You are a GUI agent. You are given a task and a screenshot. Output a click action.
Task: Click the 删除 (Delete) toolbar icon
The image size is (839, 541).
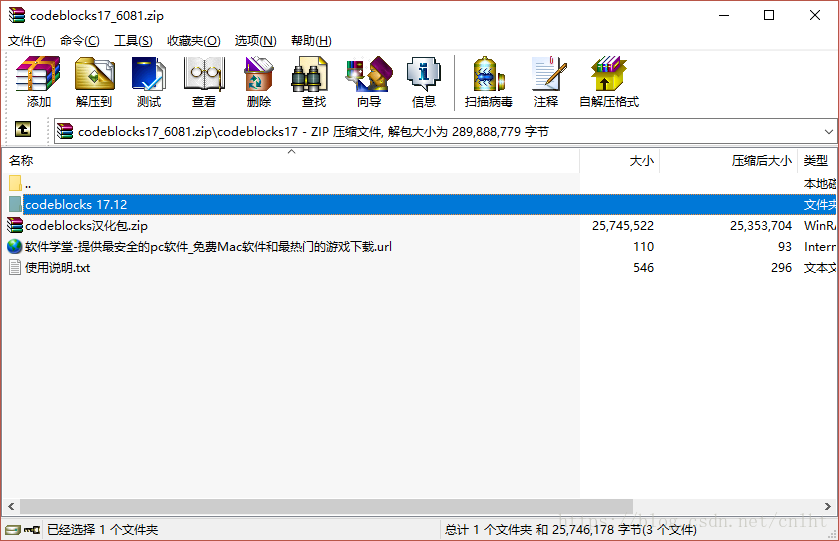click(x=259, y=74)
